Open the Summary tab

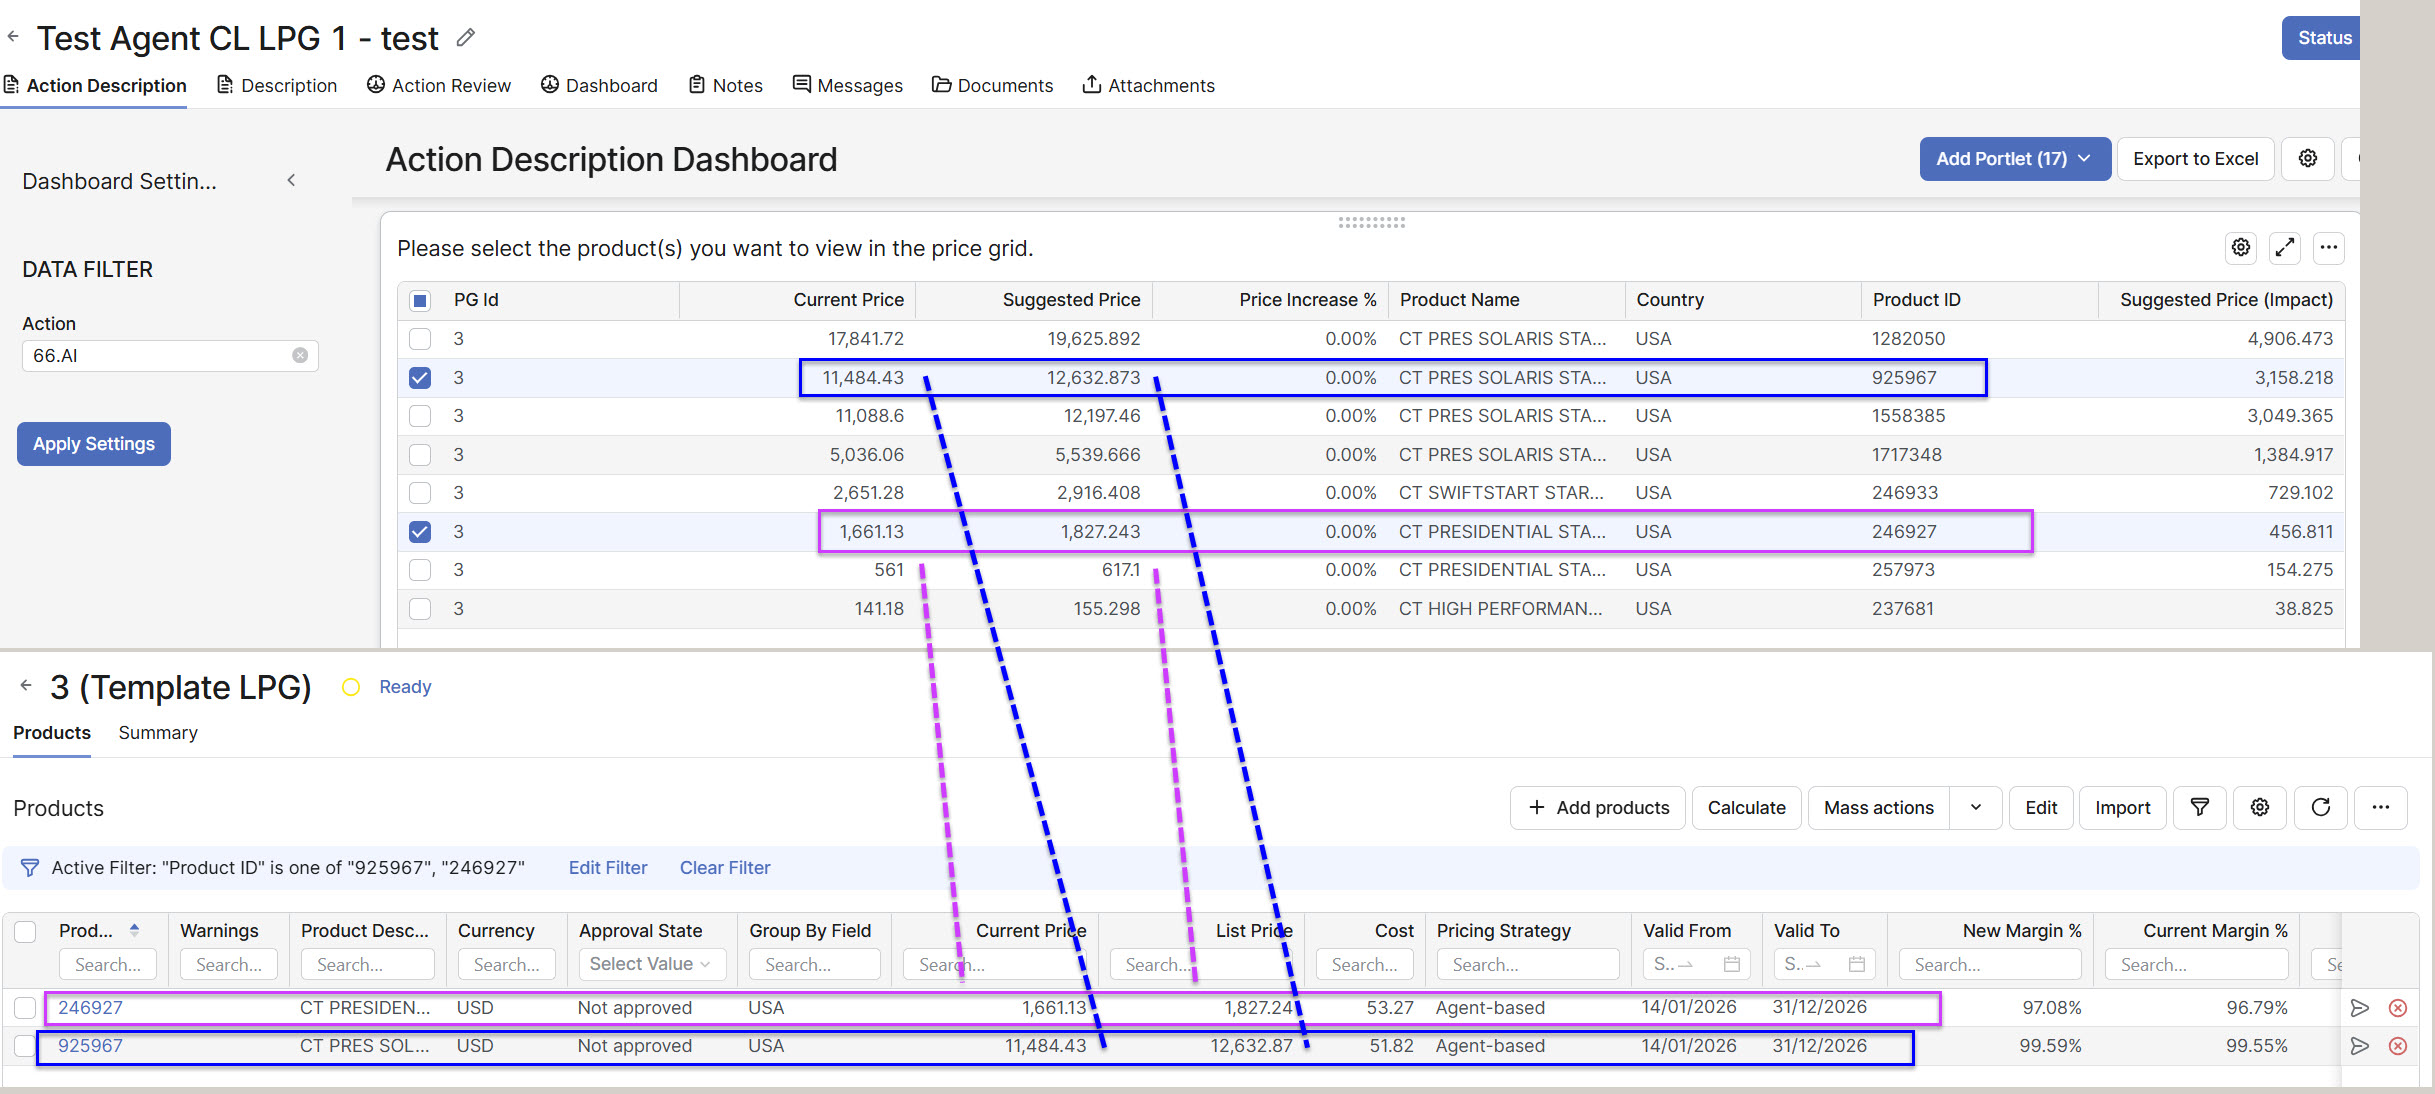[158, 733]
